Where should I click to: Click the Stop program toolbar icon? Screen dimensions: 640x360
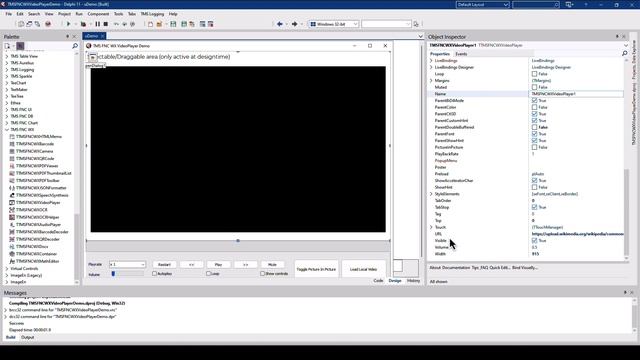pyautogui.click(x=106, y=24)
